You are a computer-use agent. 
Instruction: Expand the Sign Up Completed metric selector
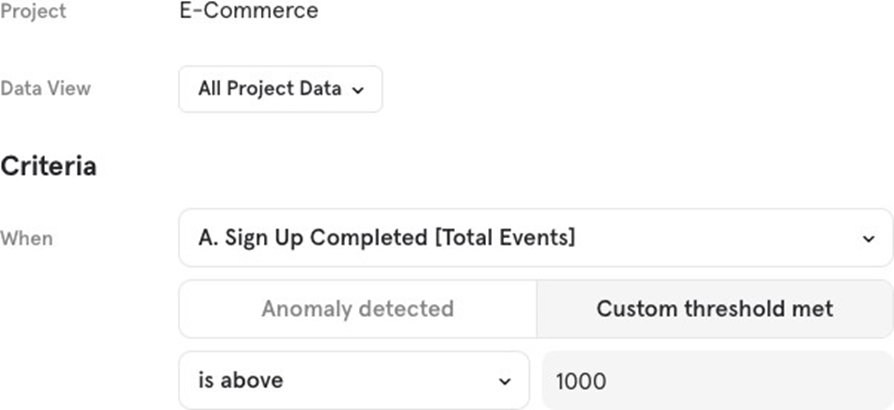(x=535, y=238)
